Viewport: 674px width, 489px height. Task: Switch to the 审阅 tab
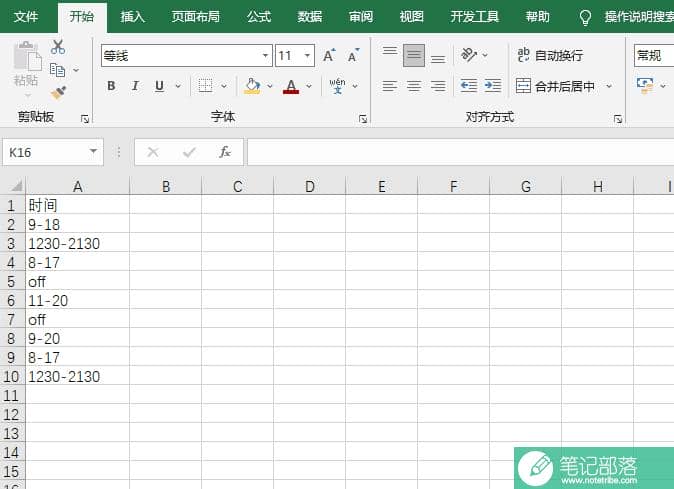point(361,17)
